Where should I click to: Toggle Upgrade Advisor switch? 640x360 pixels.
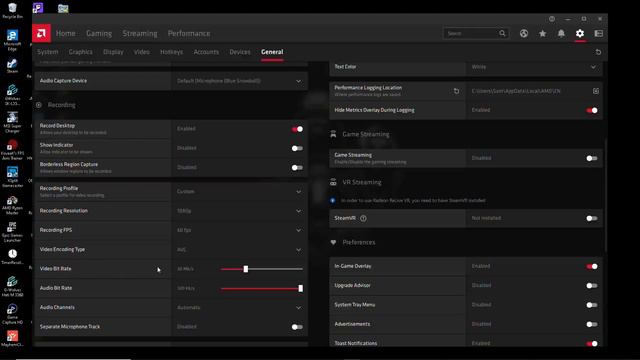click(x=592, y=286)
